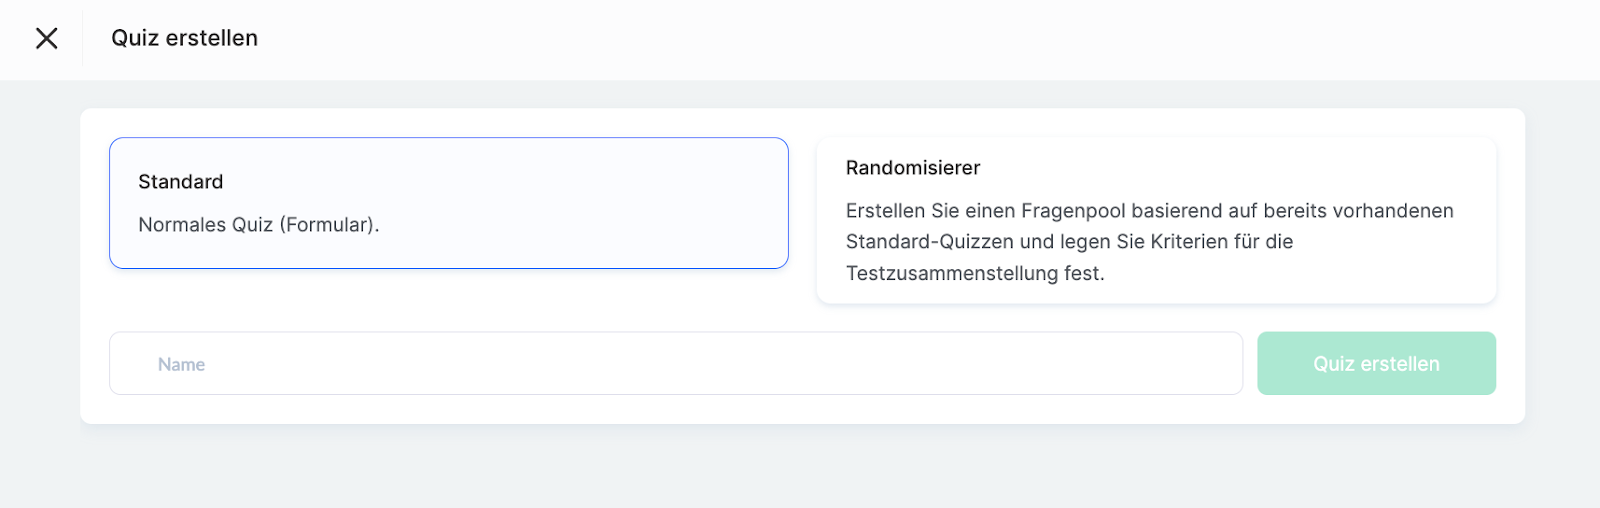Click 'Standard-Quizzen und legen Sie Kriterien' line
Screen dimensions: 1600x508
coord(1068,242)
